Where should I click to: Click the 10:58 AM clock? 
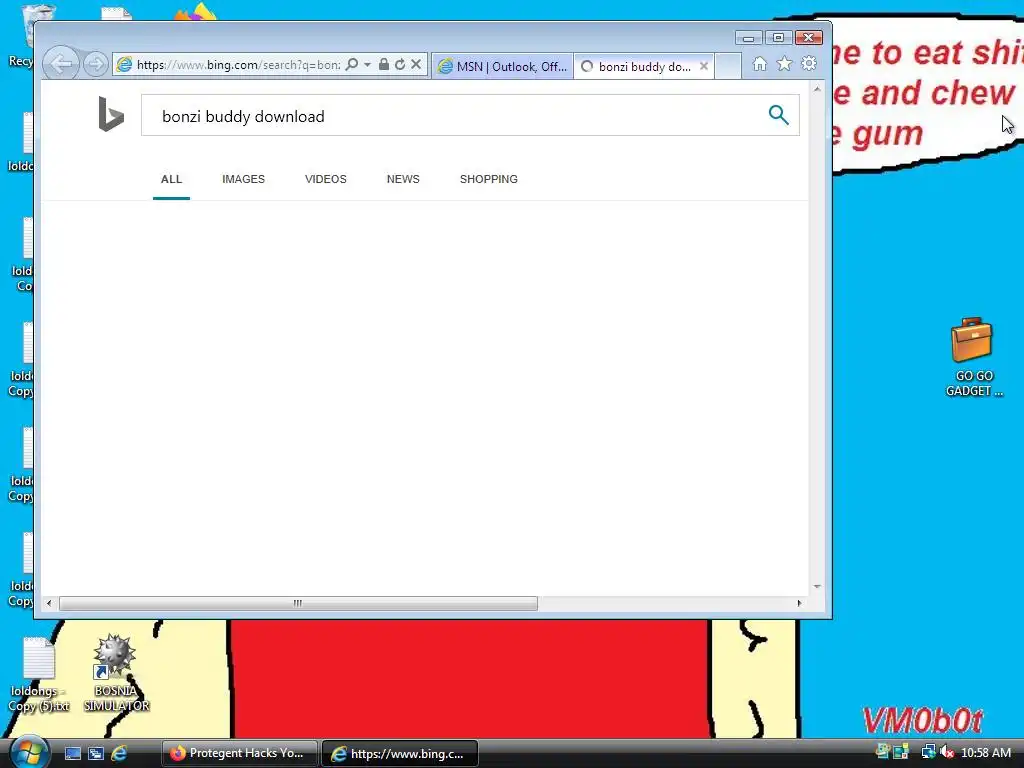click(986, 753)
